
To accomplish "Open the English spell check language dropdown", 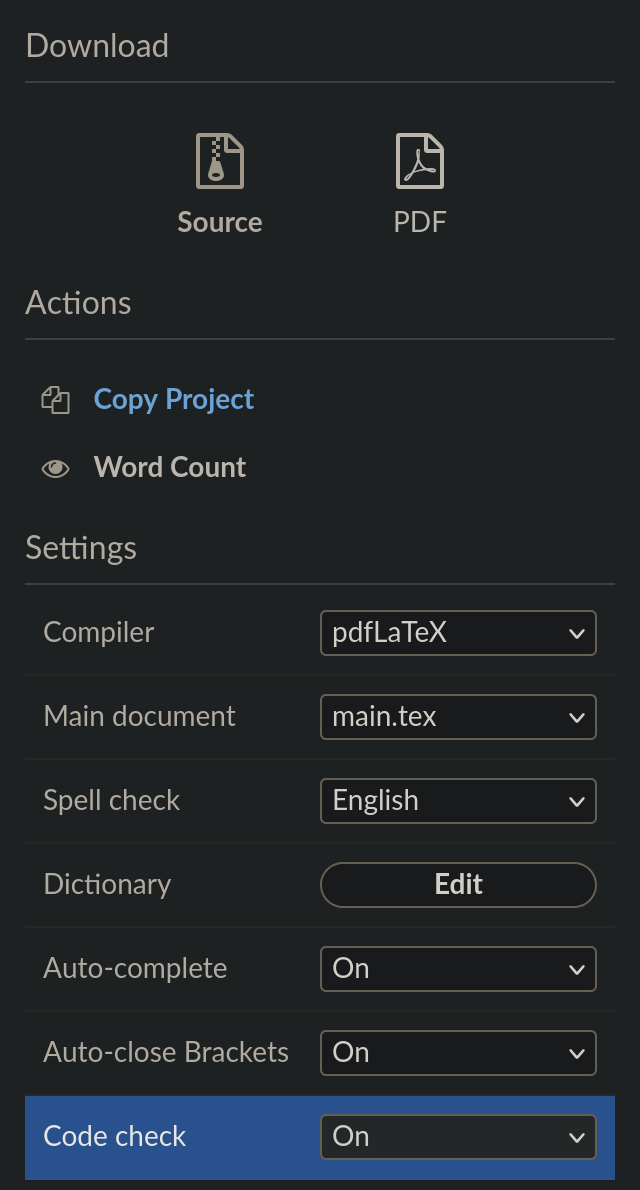I will click(x=457, y=801).
